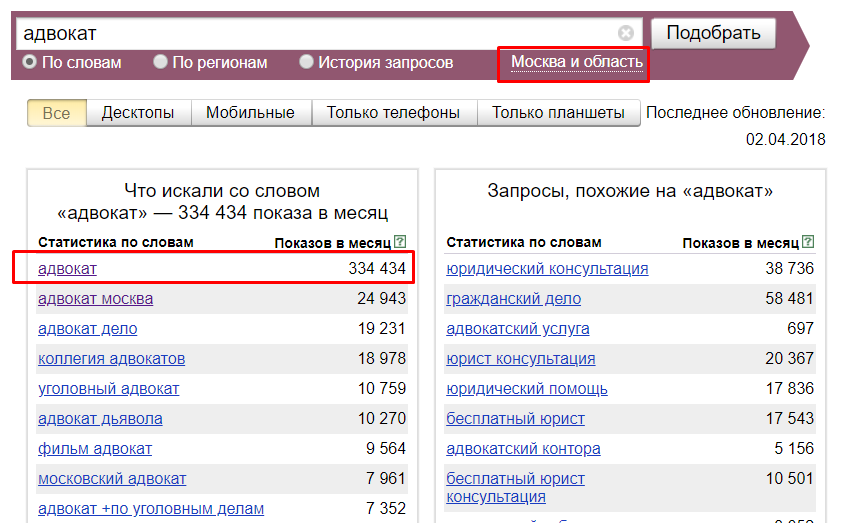Viewport: 858px width, 523px height.
Task: Click the 'Подобрать' button
Action: coord(713,33)
